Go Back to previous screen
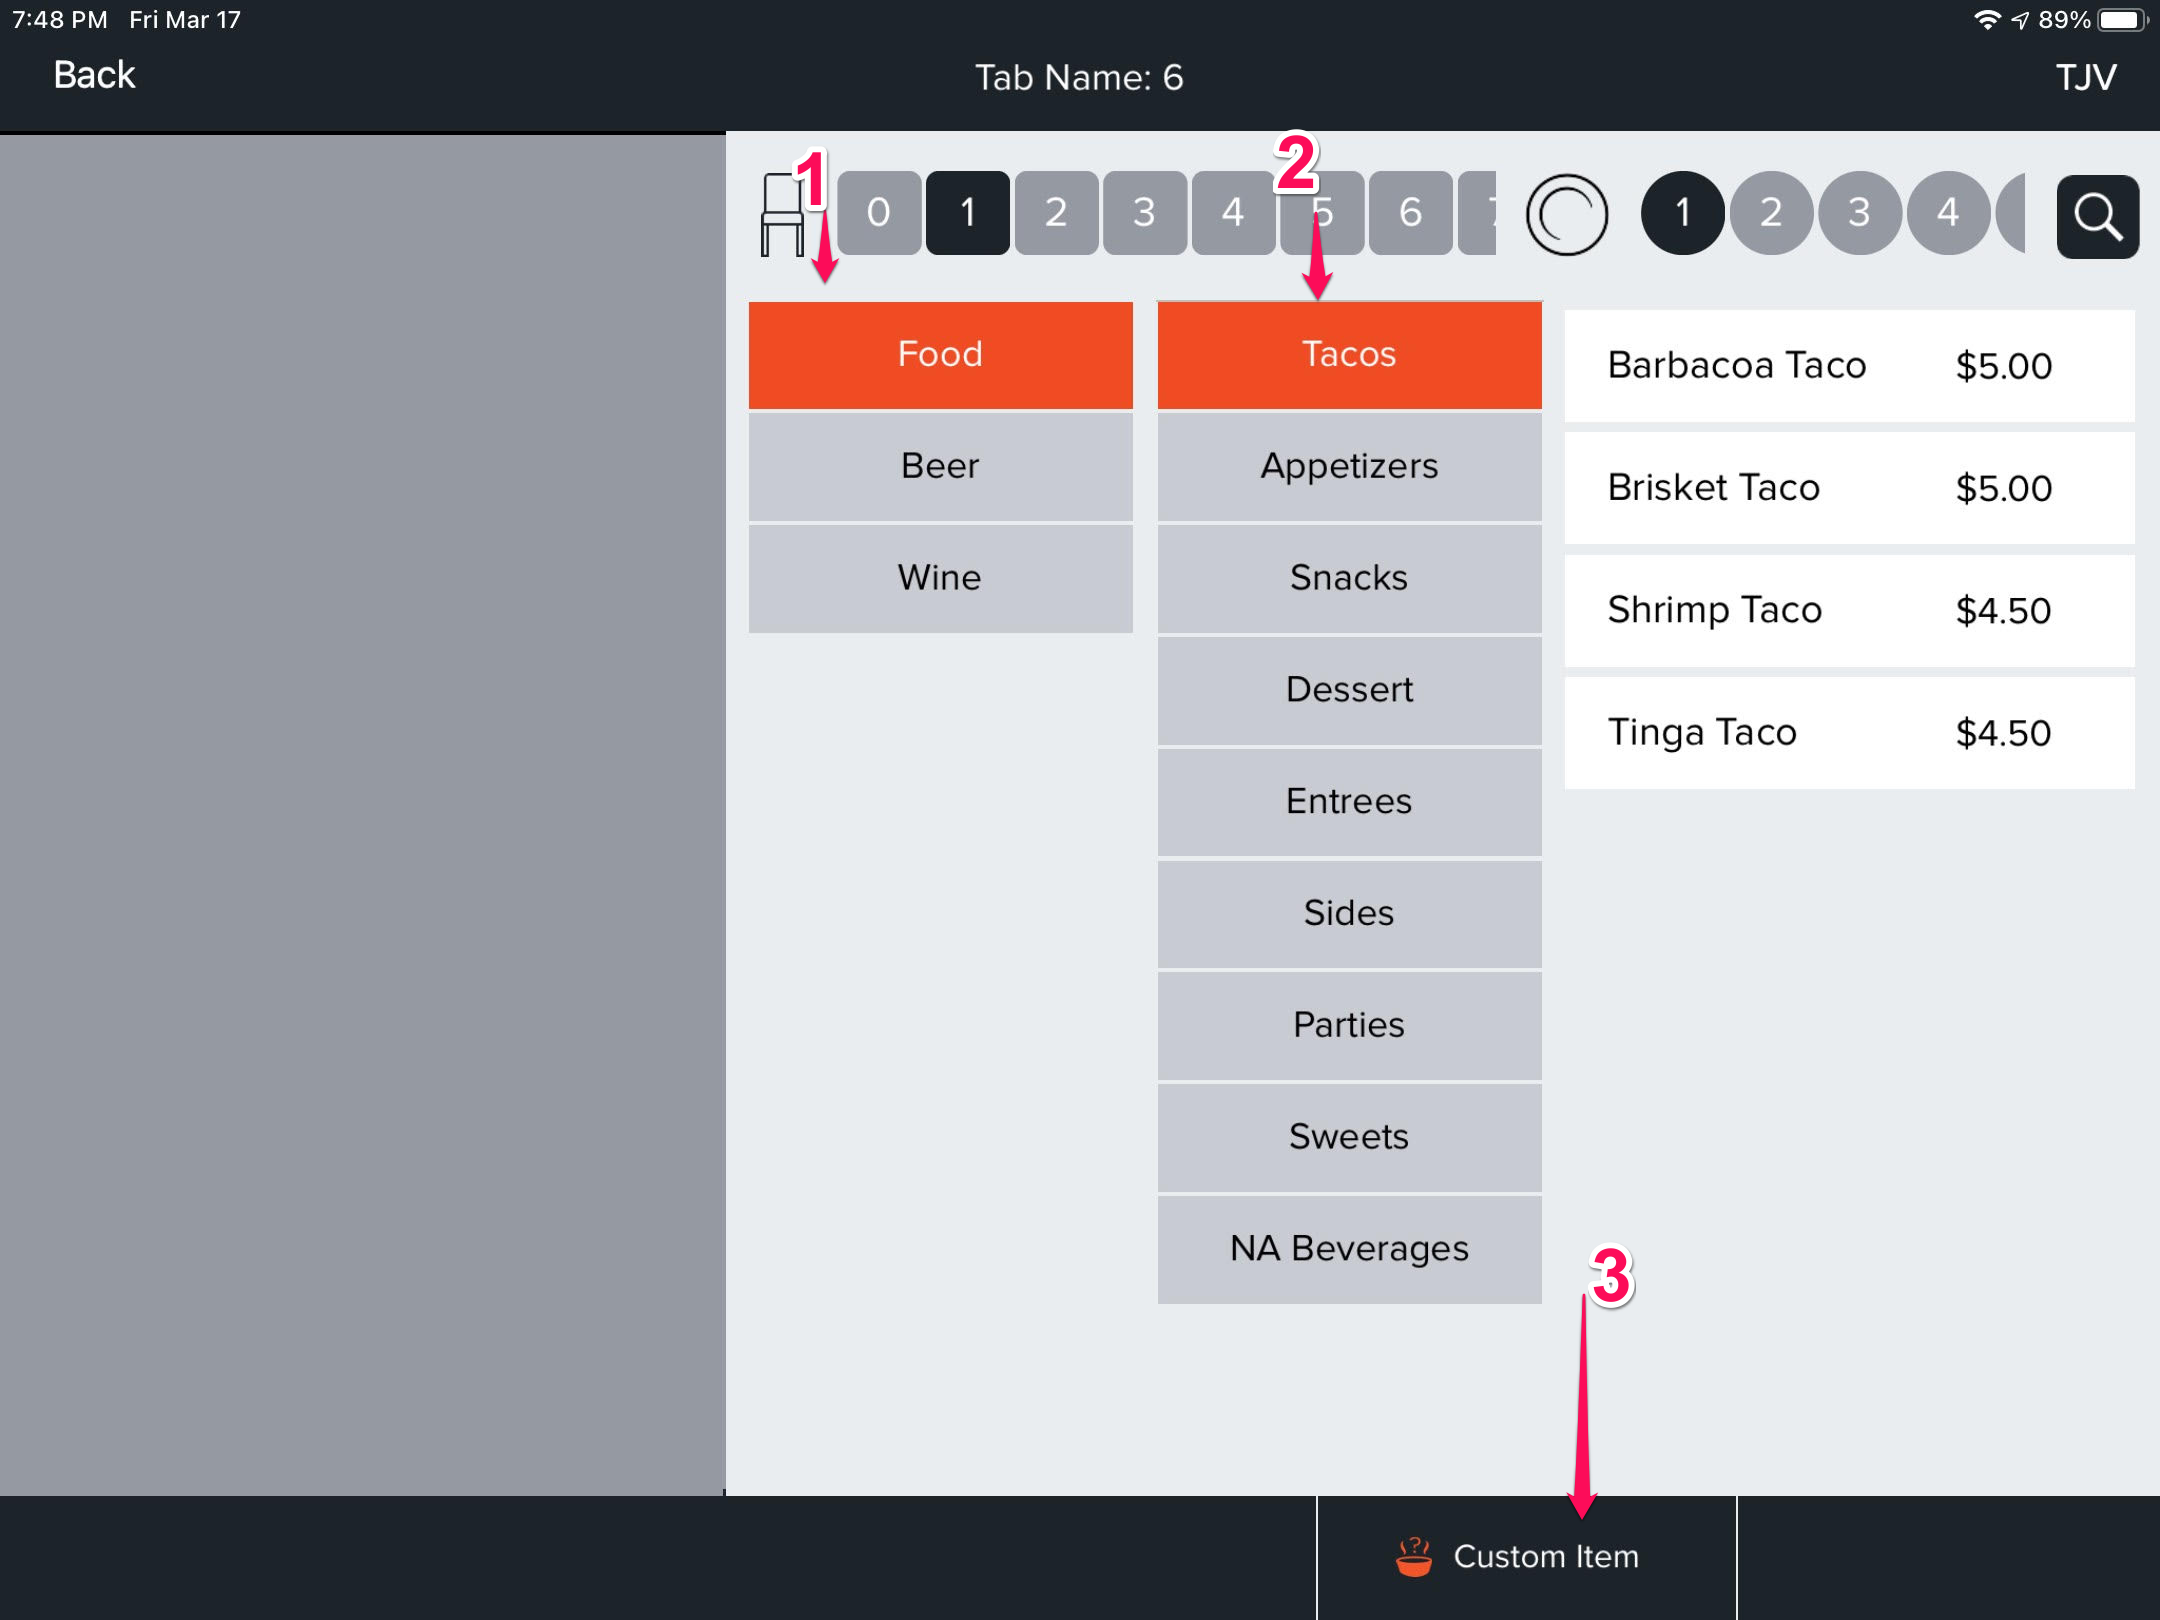Viewport: 2160px width, 1620px height. pos(94,75)
